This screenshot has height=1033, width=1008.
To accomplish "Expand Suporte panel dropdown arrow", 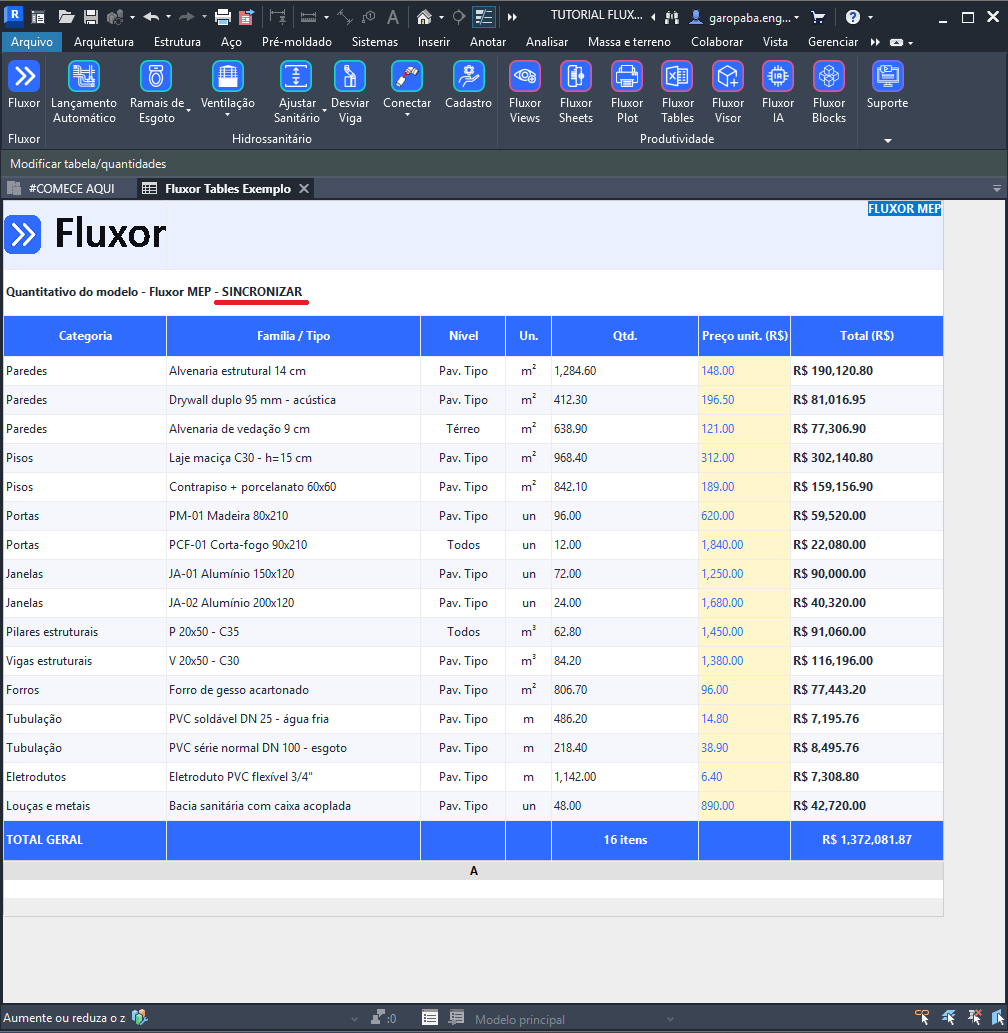I will 887,140.
